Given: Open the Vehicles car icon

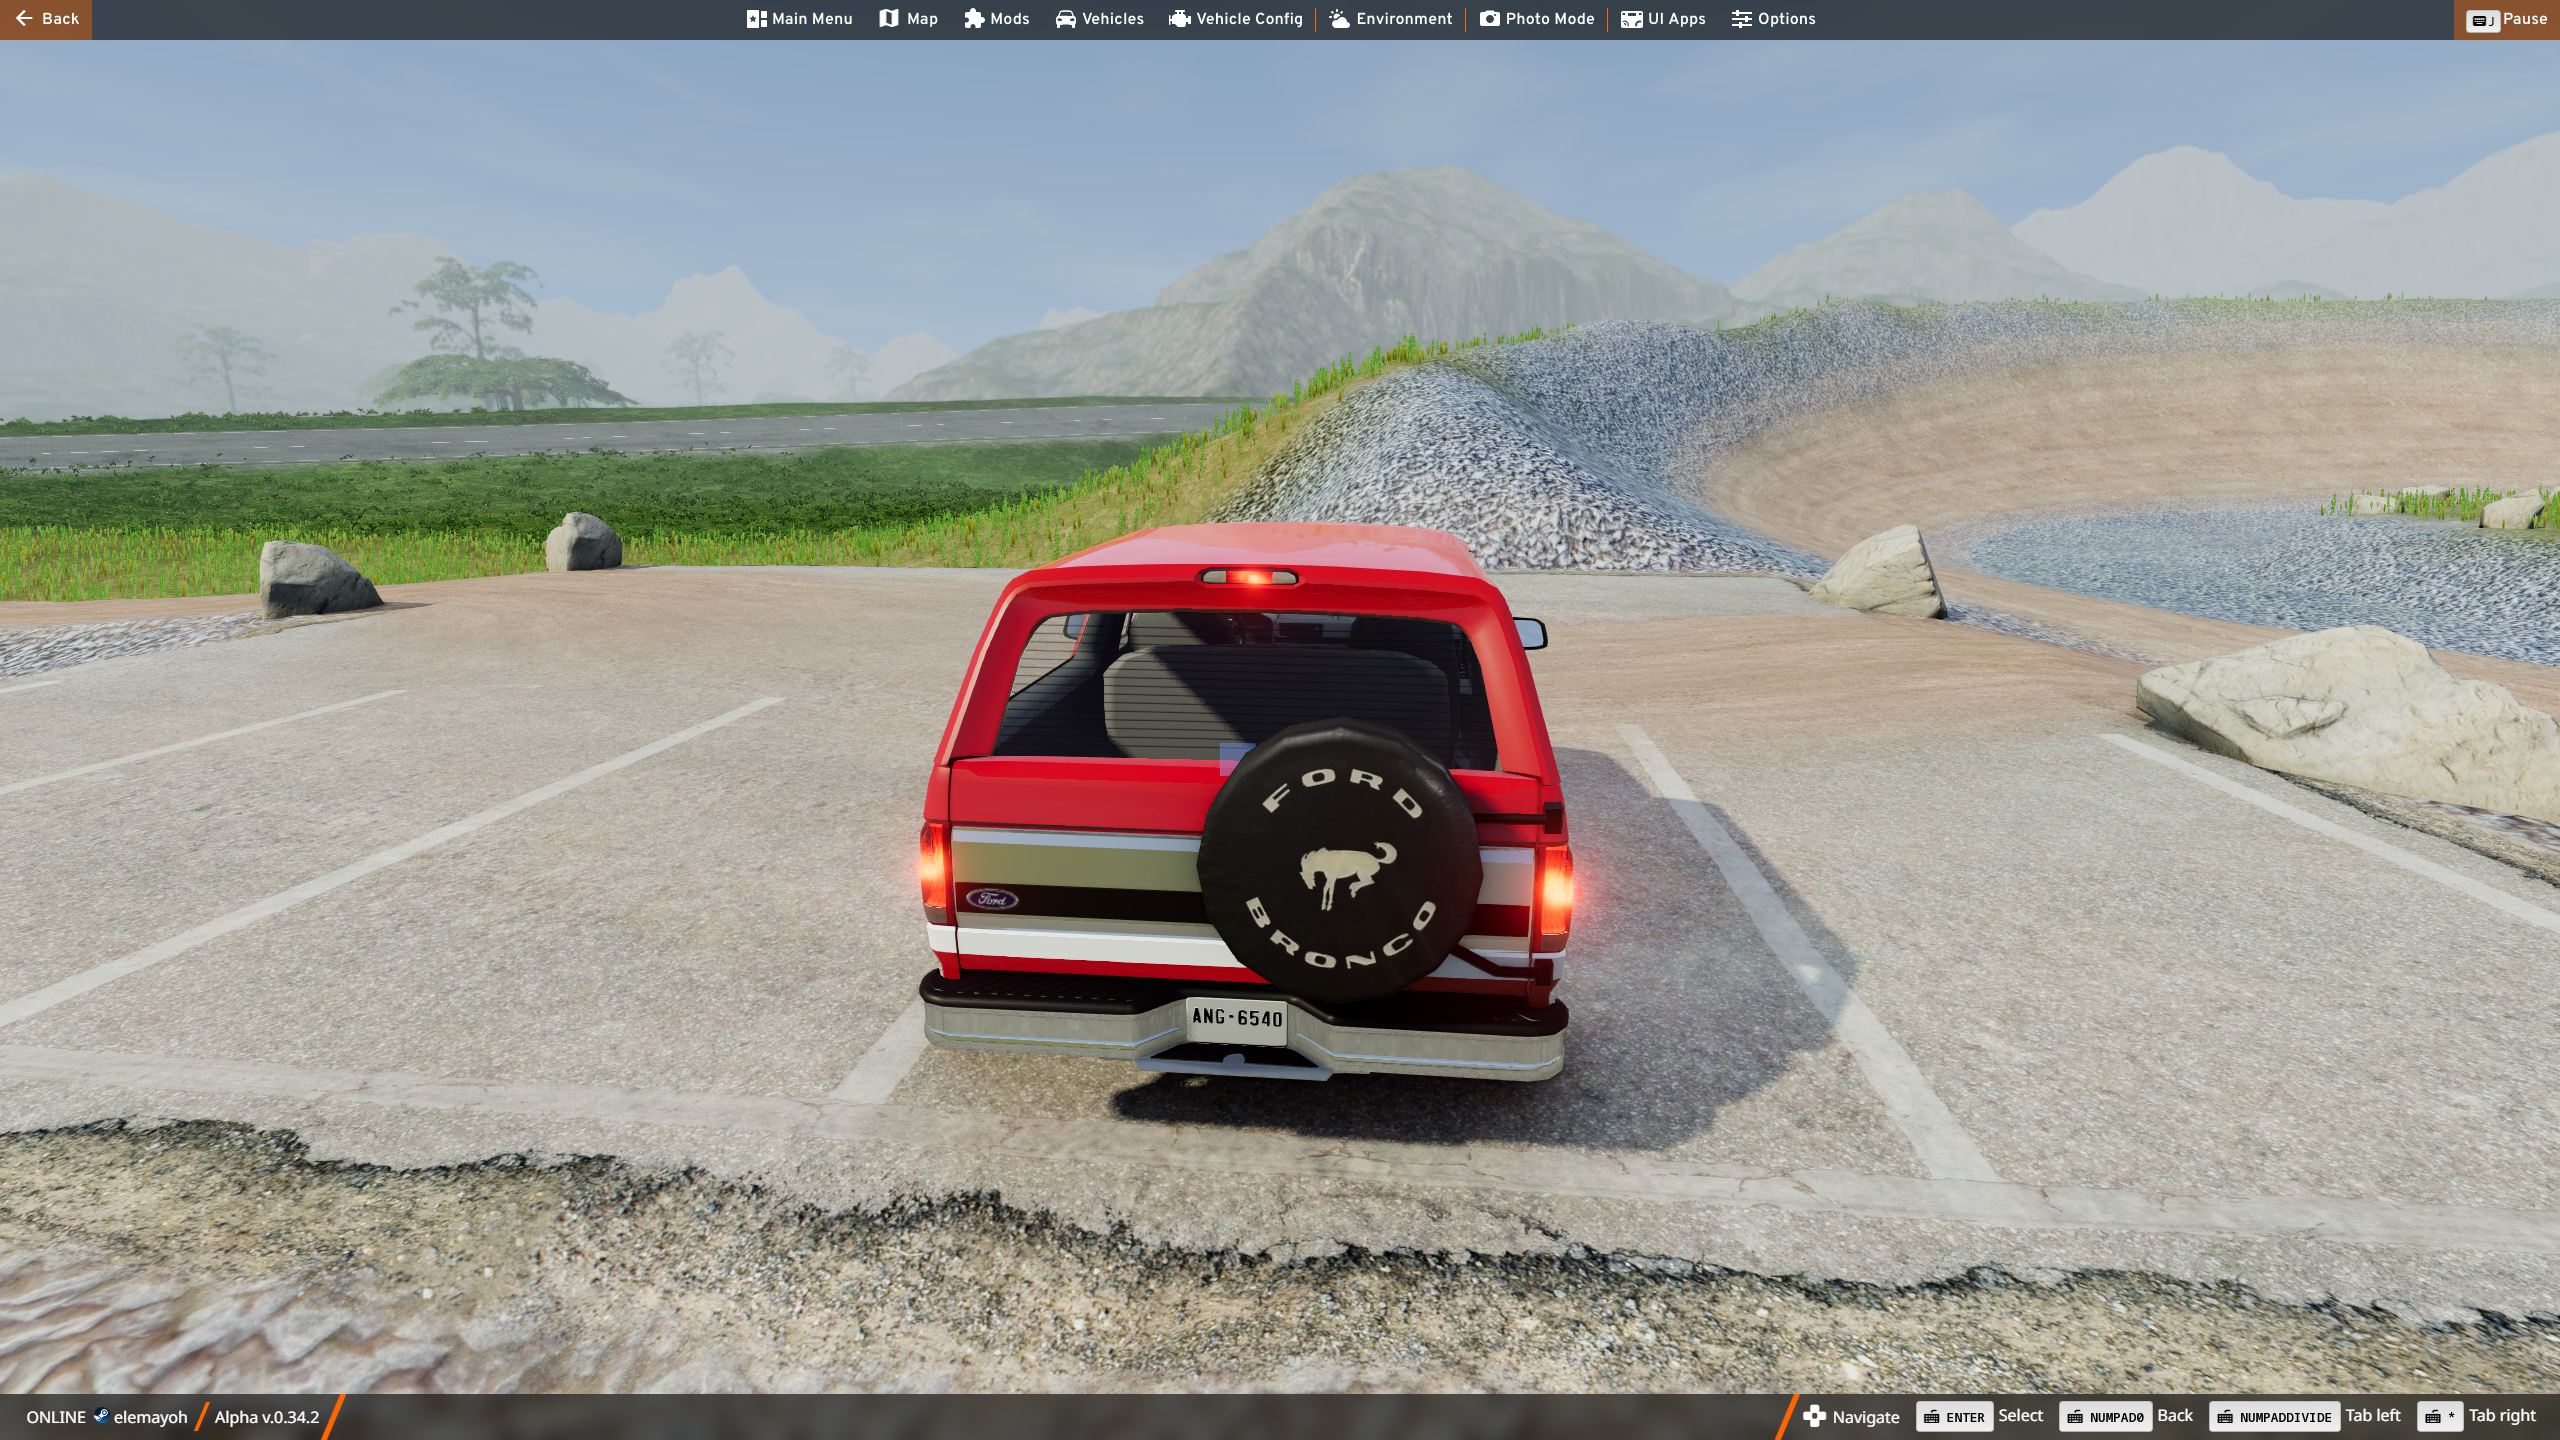Looking at the screenshot, I should click(1066, 19).
